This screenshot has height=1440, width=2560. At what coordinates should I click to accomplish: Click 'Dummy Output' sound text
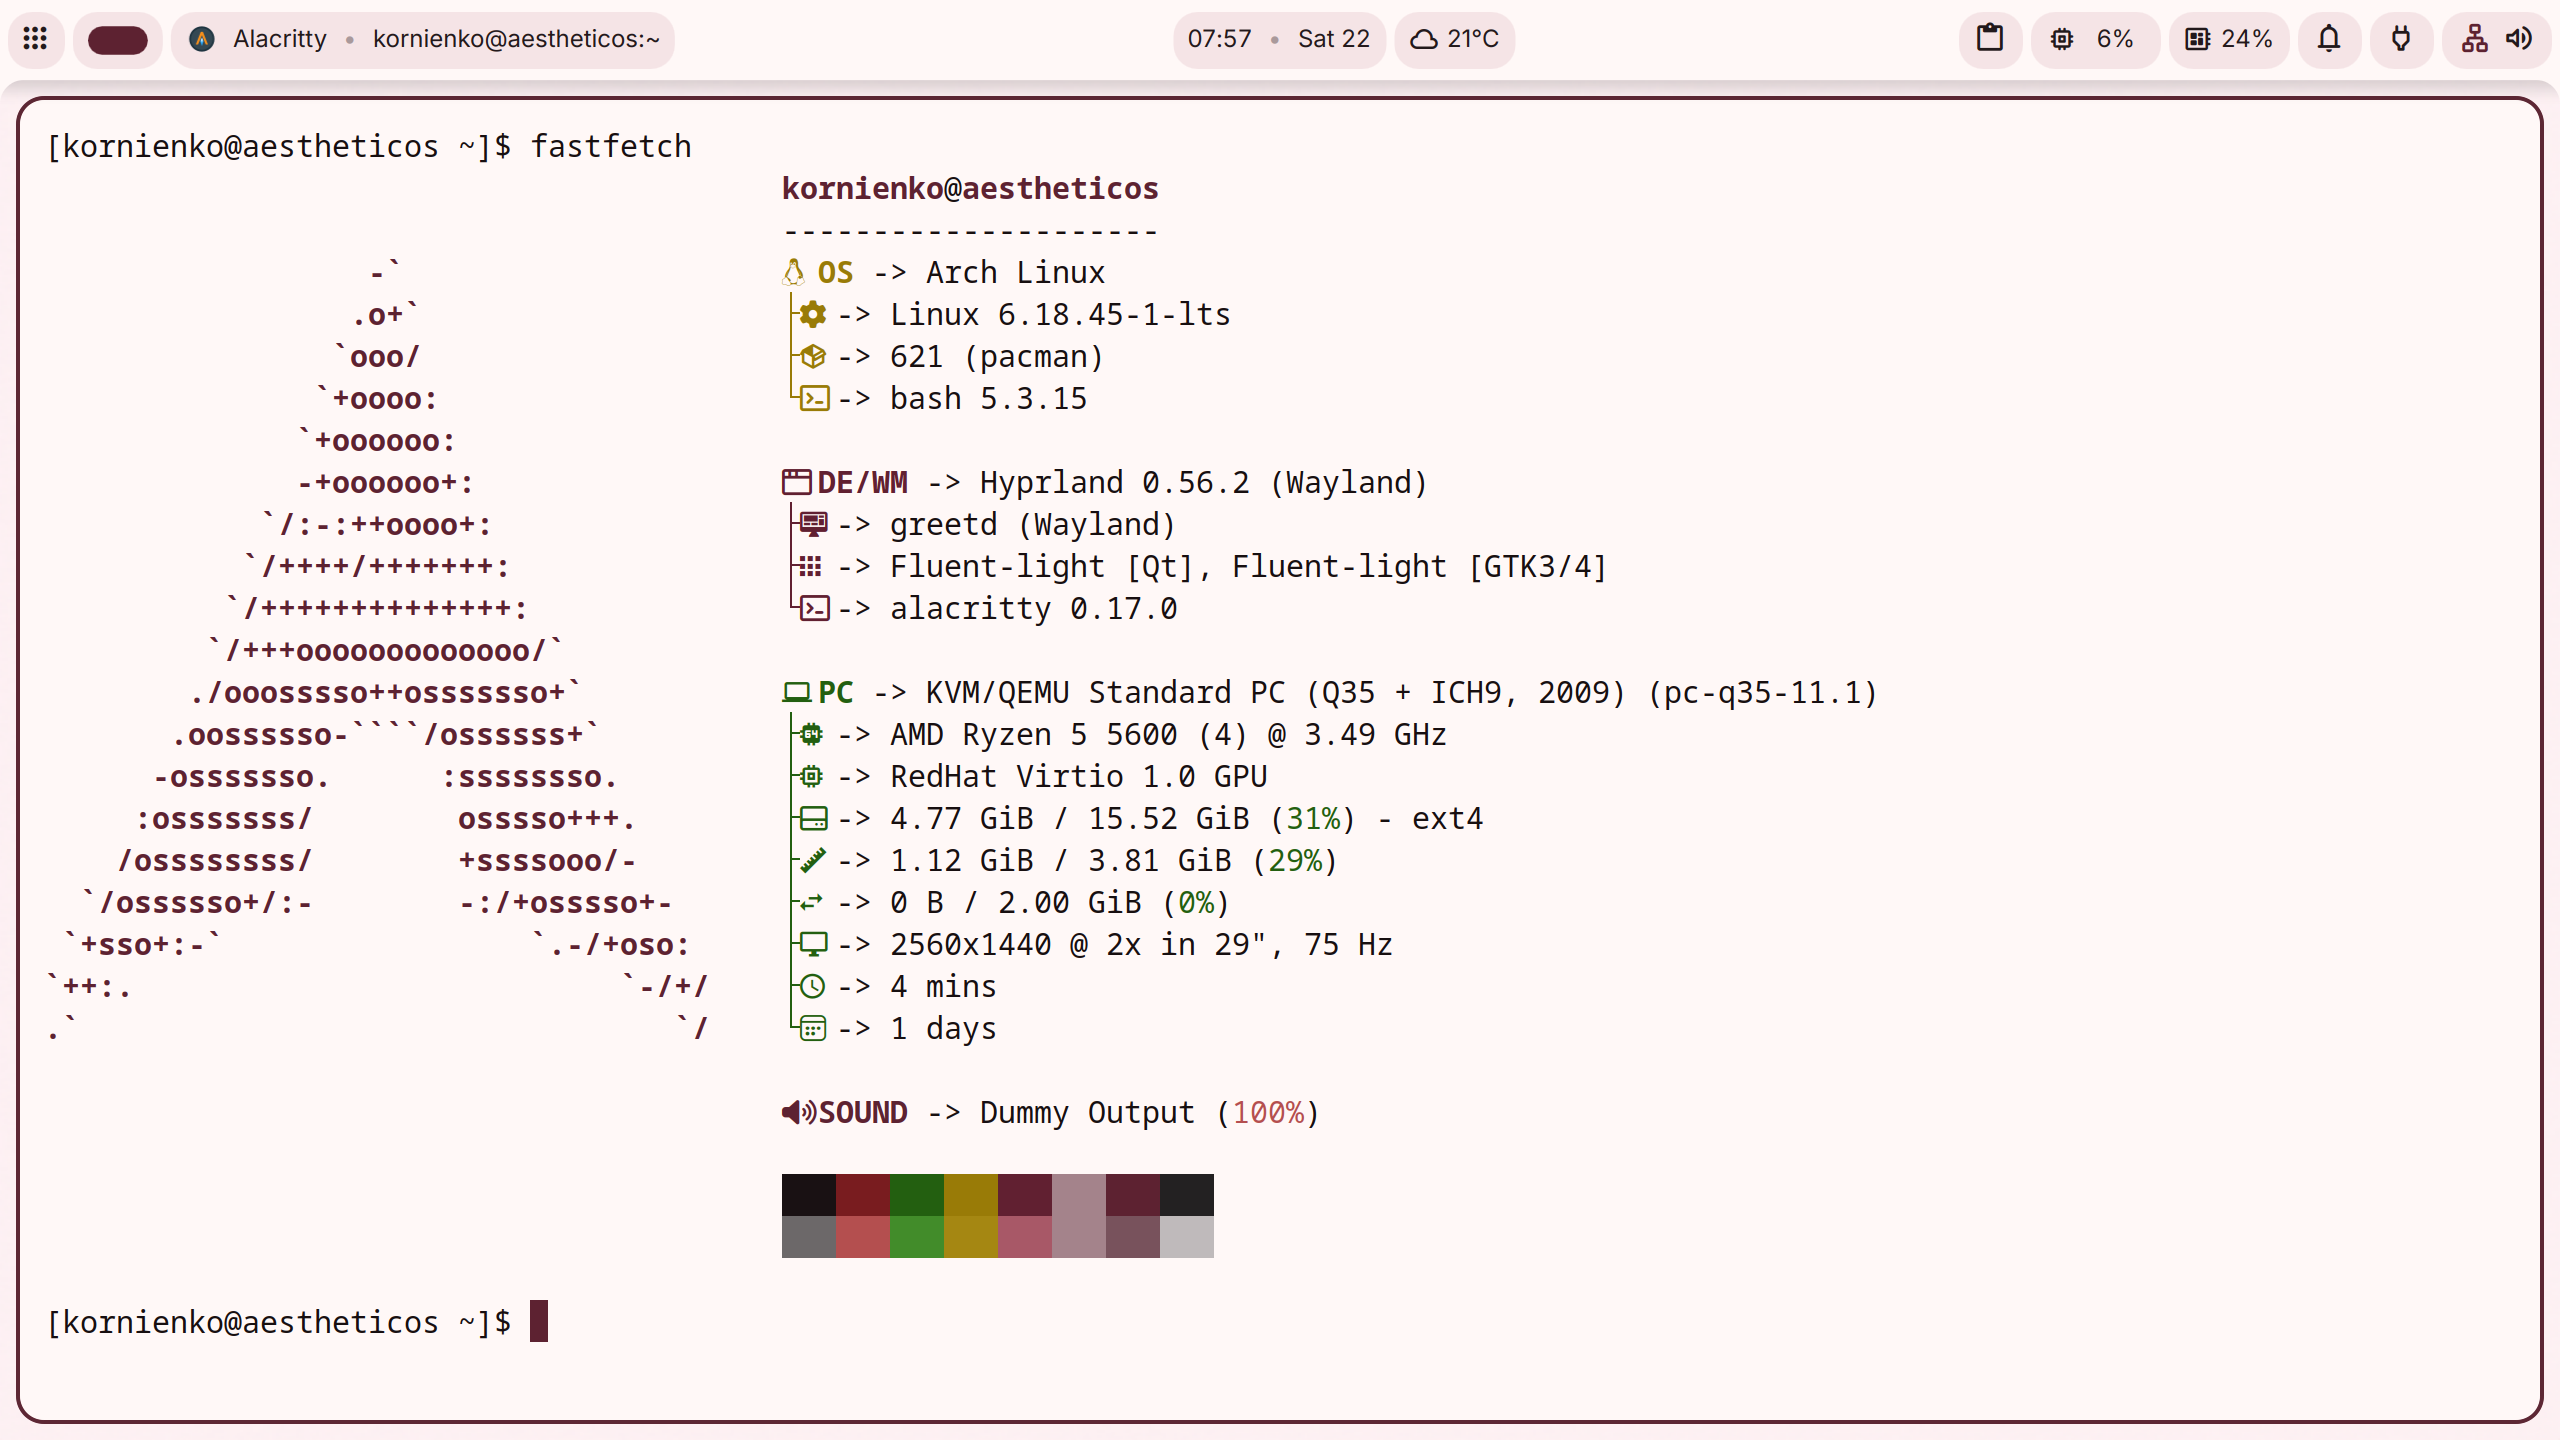point(1087,1112)
